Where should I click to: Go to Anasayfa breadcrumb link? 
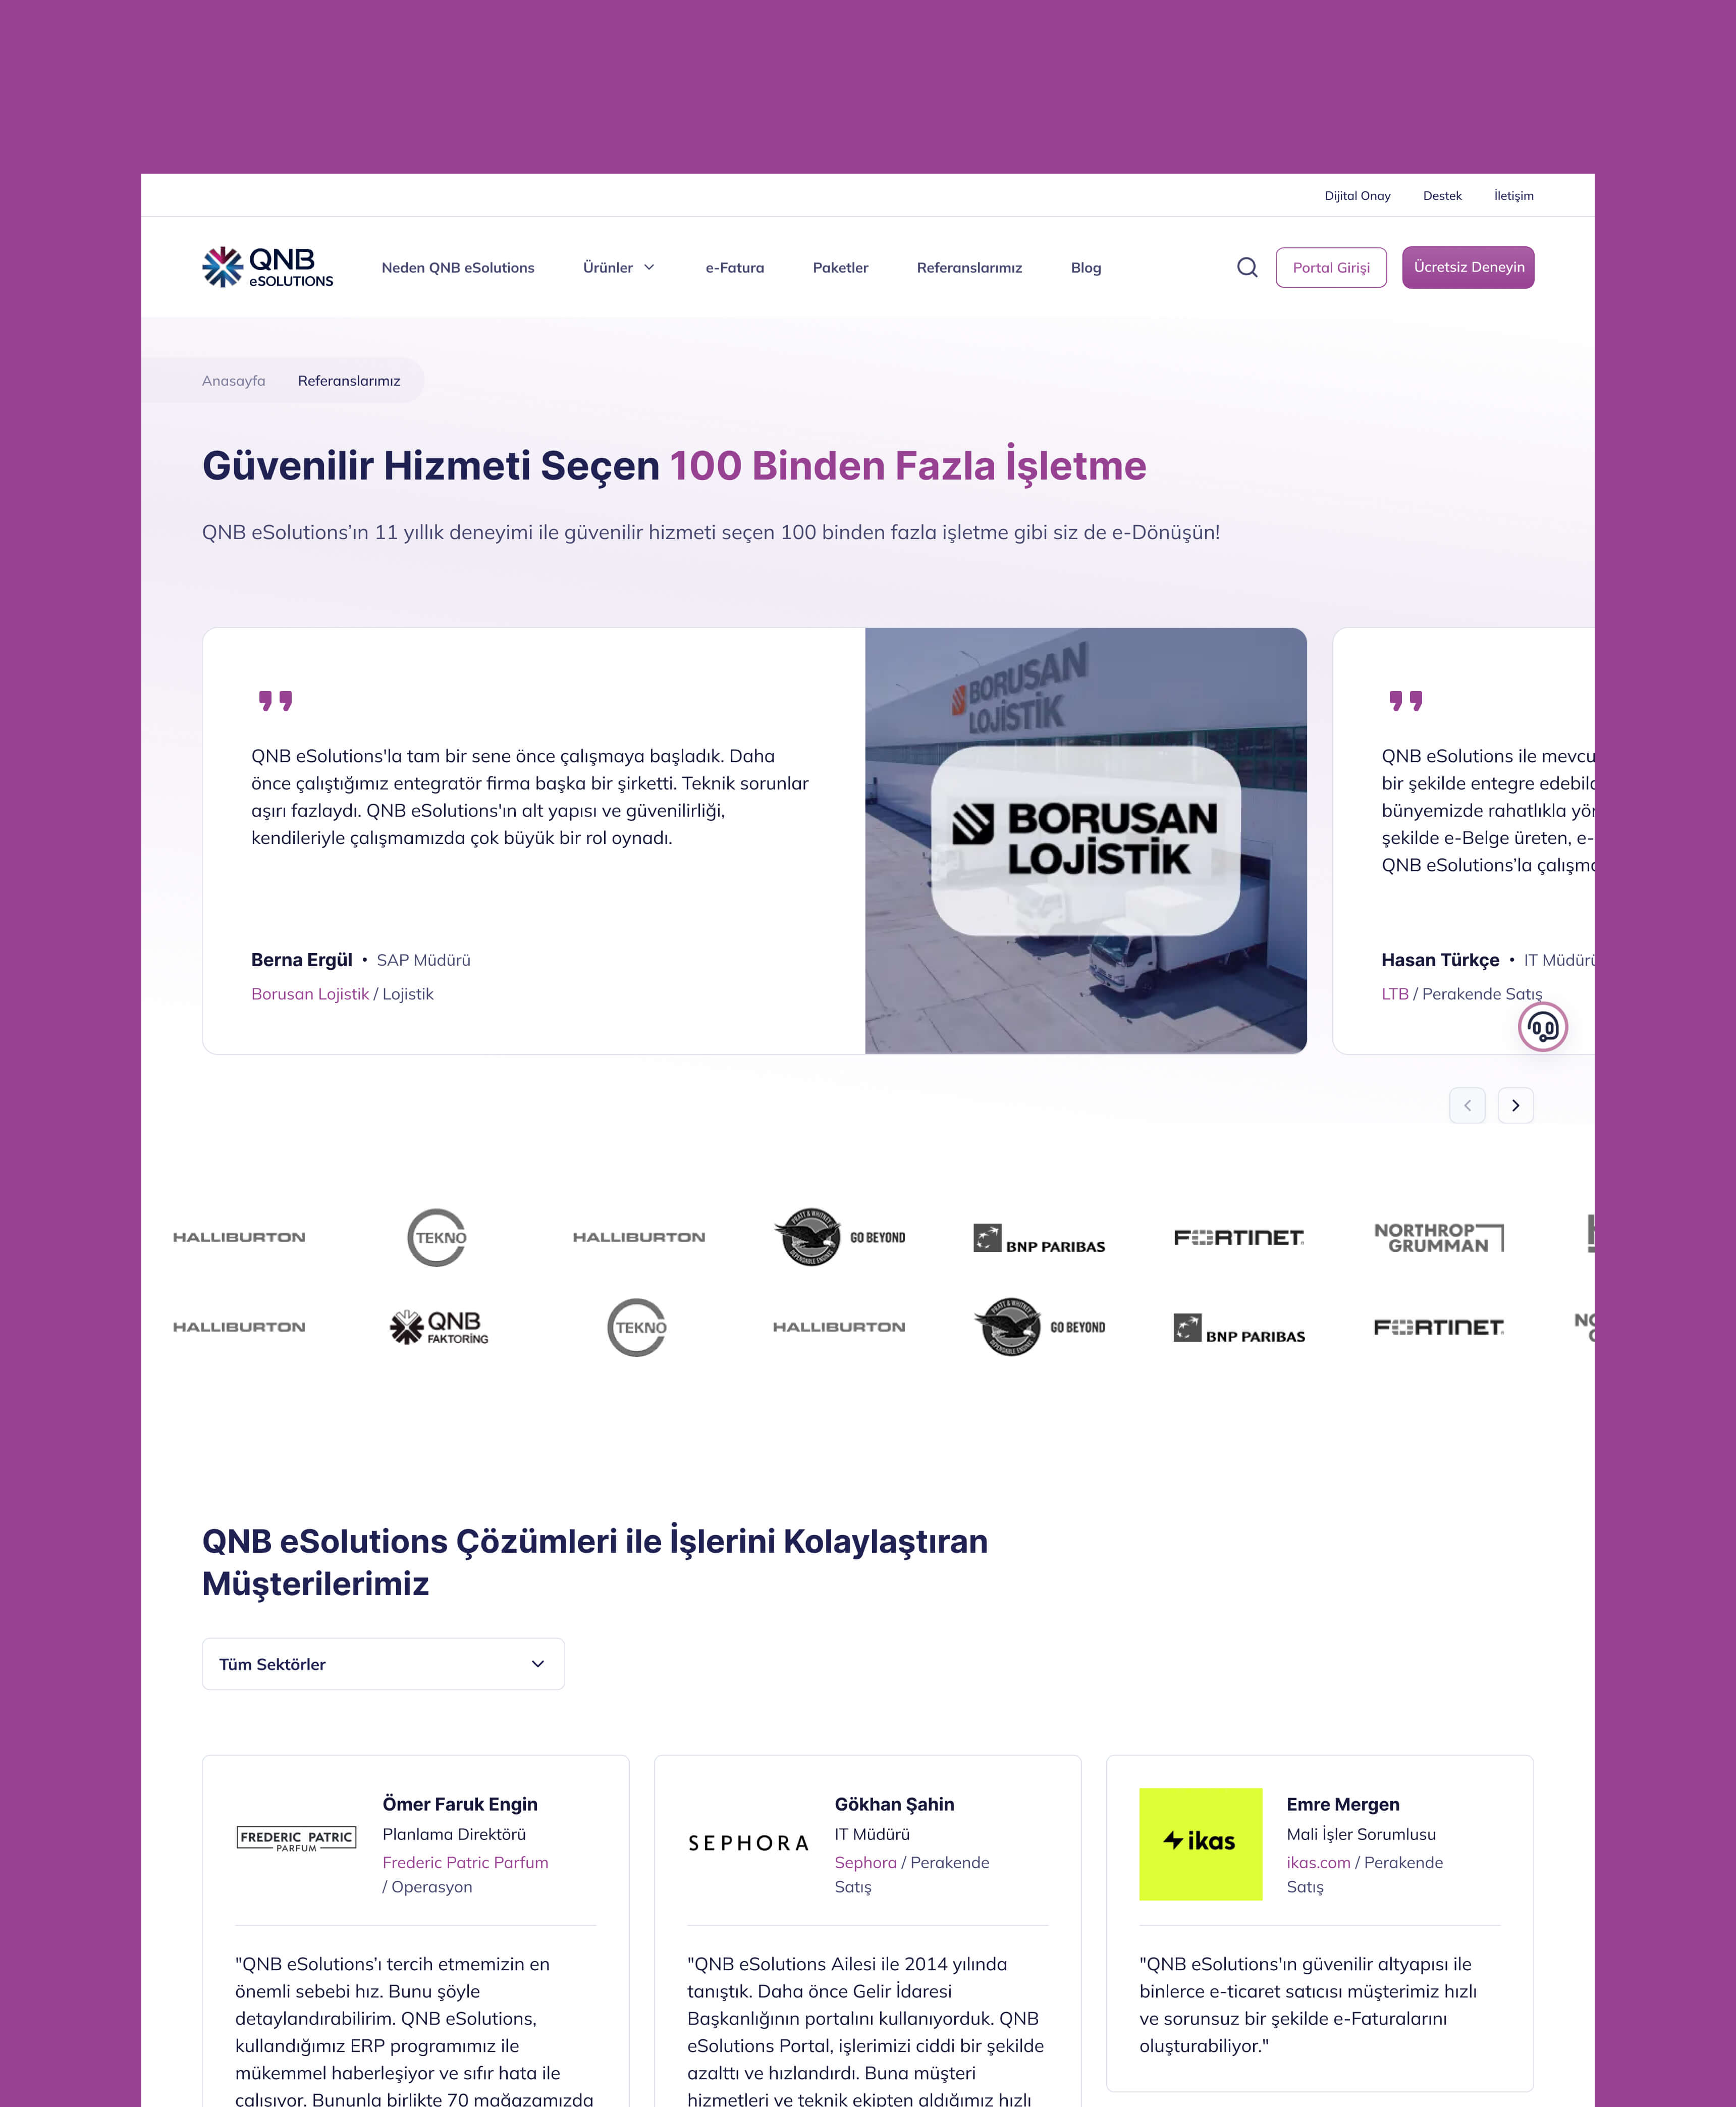(233, 381)
